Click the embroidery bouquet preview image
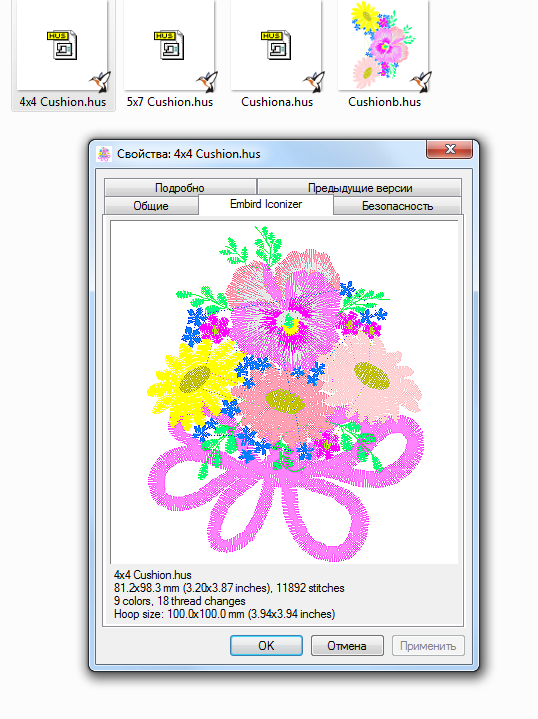The image size is (538, 719). coord(284,393)
